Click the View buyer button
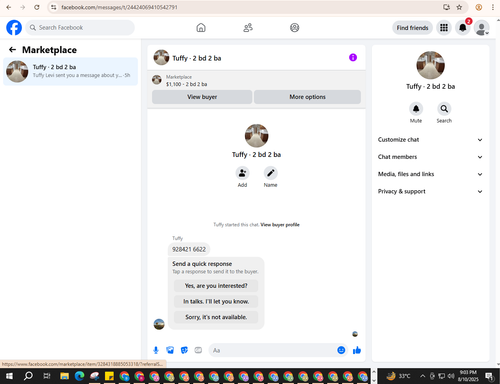This screenshot has width=500, height=384. 202,97
